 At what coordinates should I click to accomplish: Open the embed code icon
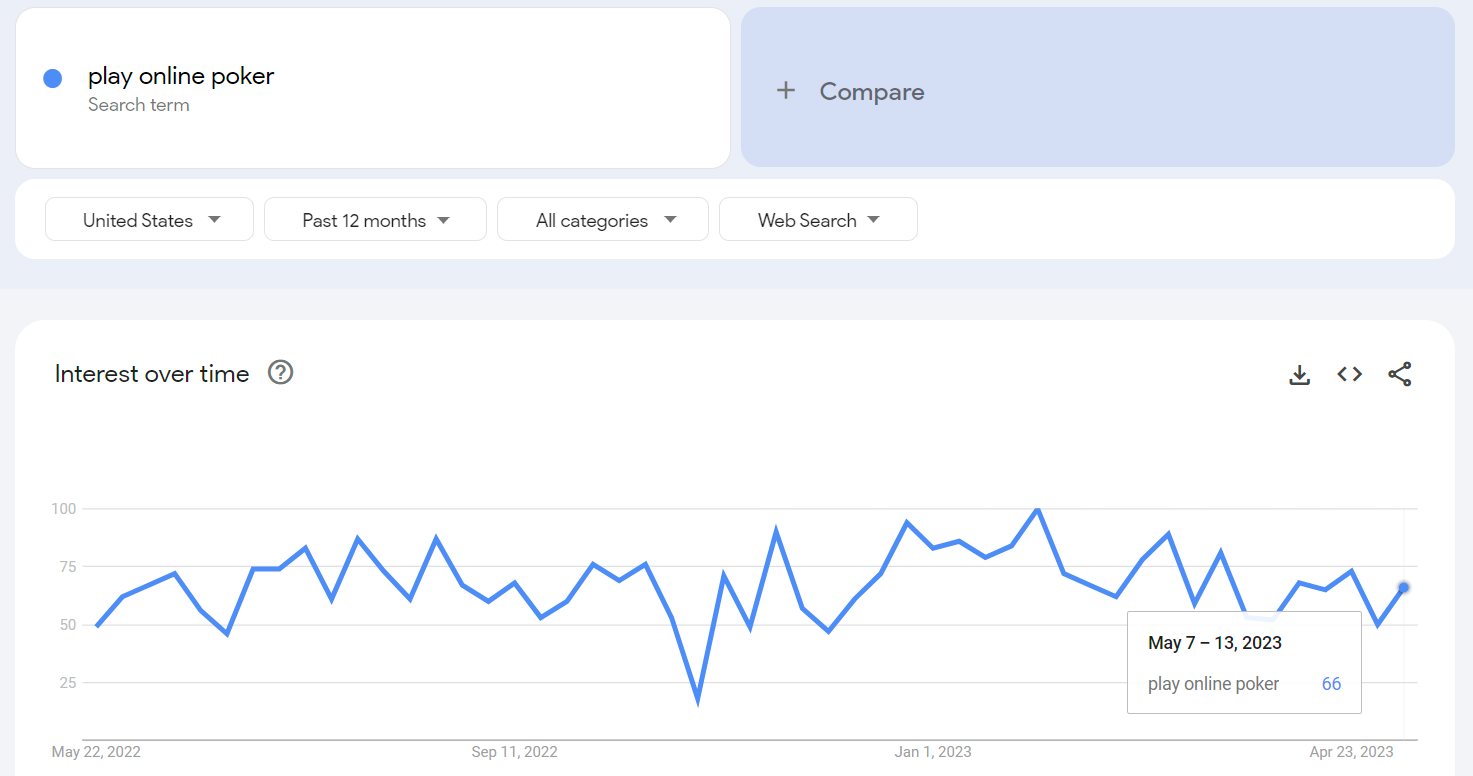[x=1350, y=374]
